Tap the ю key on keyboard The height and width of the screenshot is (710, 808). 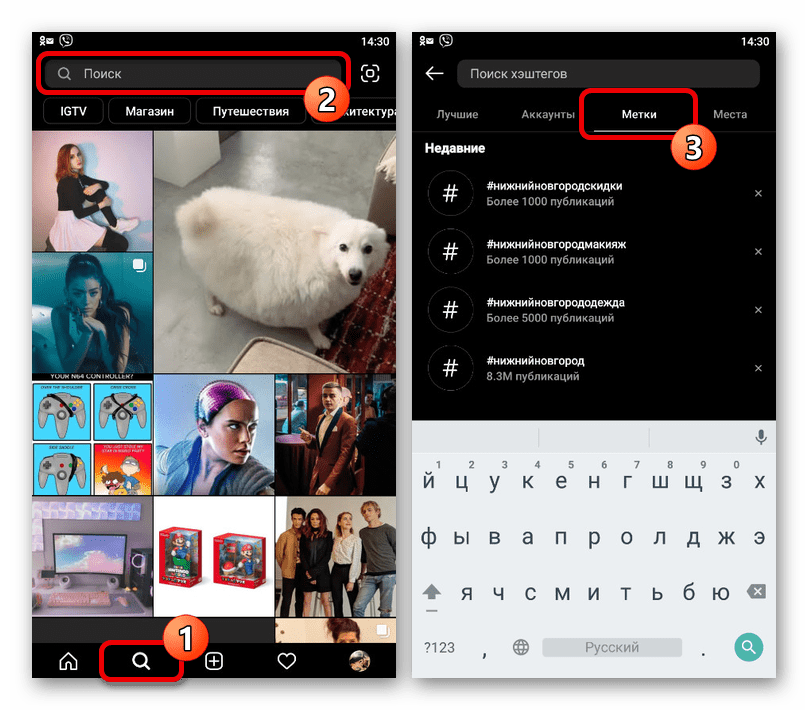pos(720,594)
